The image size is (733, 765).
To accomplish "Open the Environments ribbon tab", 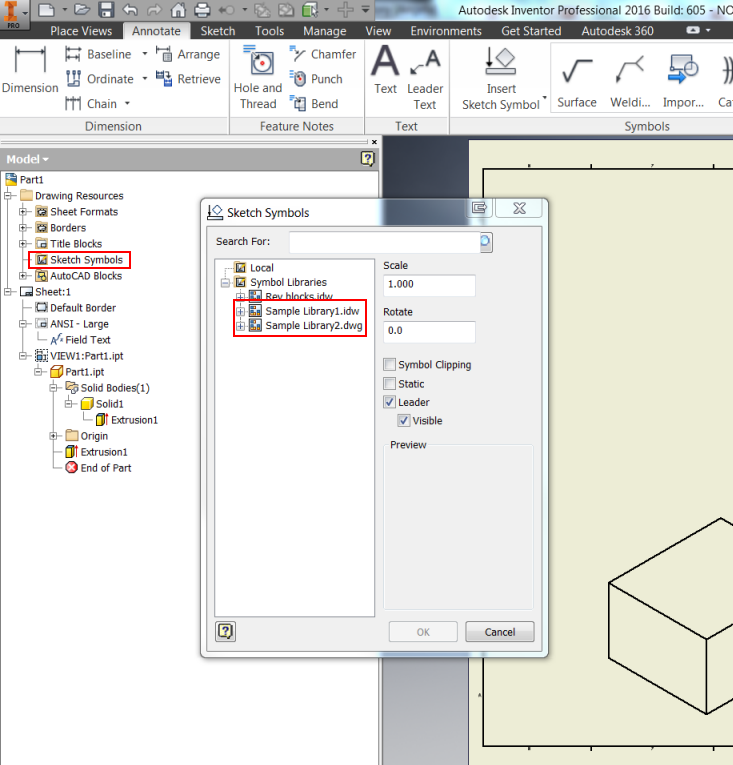I will [x=446, y=31].
